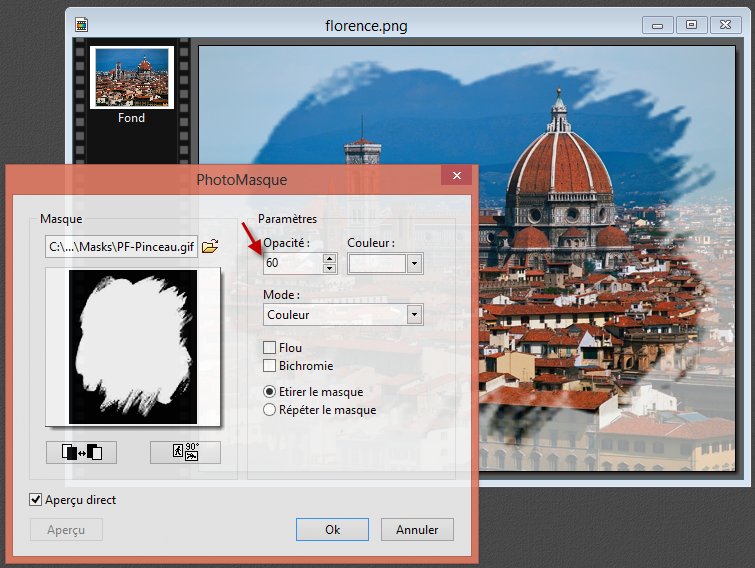
Task: Click the invert mask button
Action: click(x=81, y=452)
